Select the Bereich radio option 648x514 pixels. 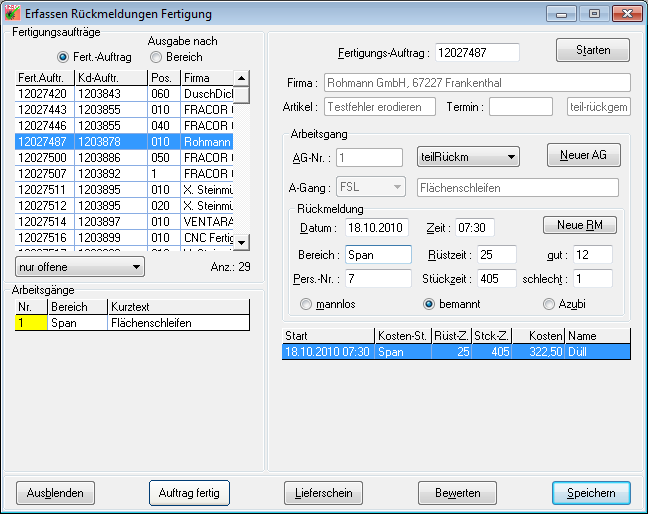point(155,57)
